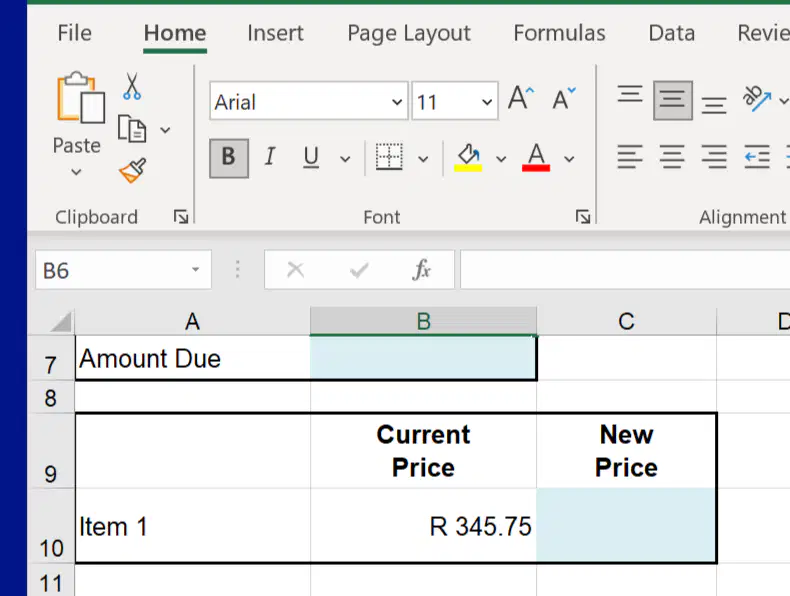The height and width of the screenshot is (596, 790).
Task: Click inside the formula bar
Action: click(x=625, y=270)
